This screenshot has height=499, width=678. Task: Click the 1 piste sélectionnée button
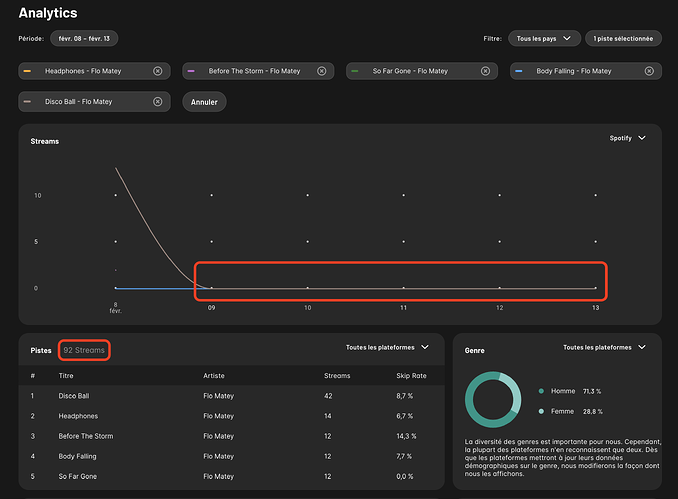tap(623, 39)
